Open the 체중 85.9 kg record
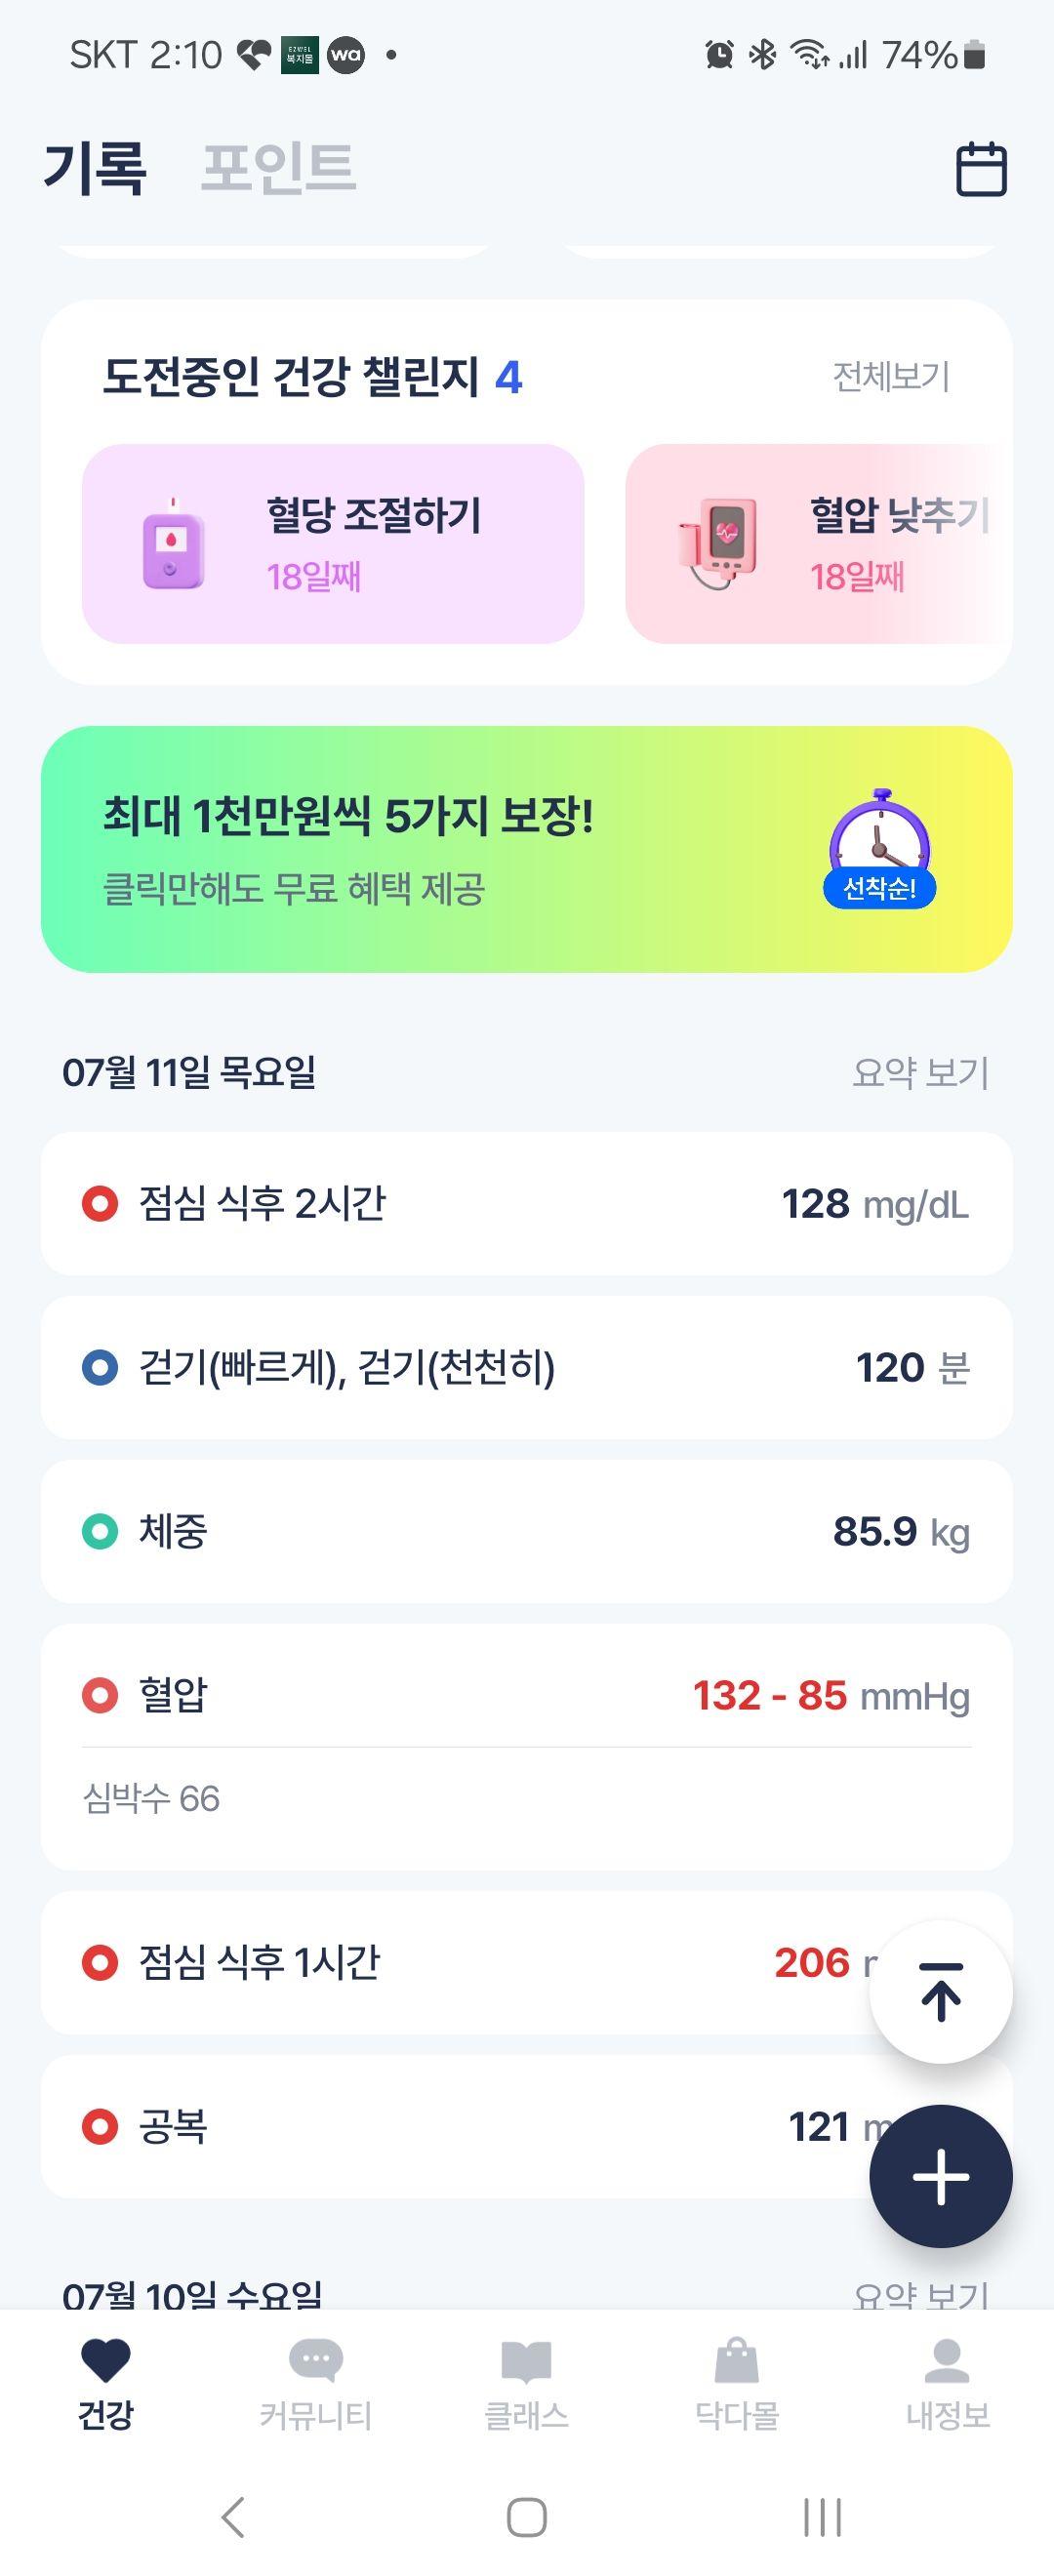 pyautogui.click(x=527, y=1531)
